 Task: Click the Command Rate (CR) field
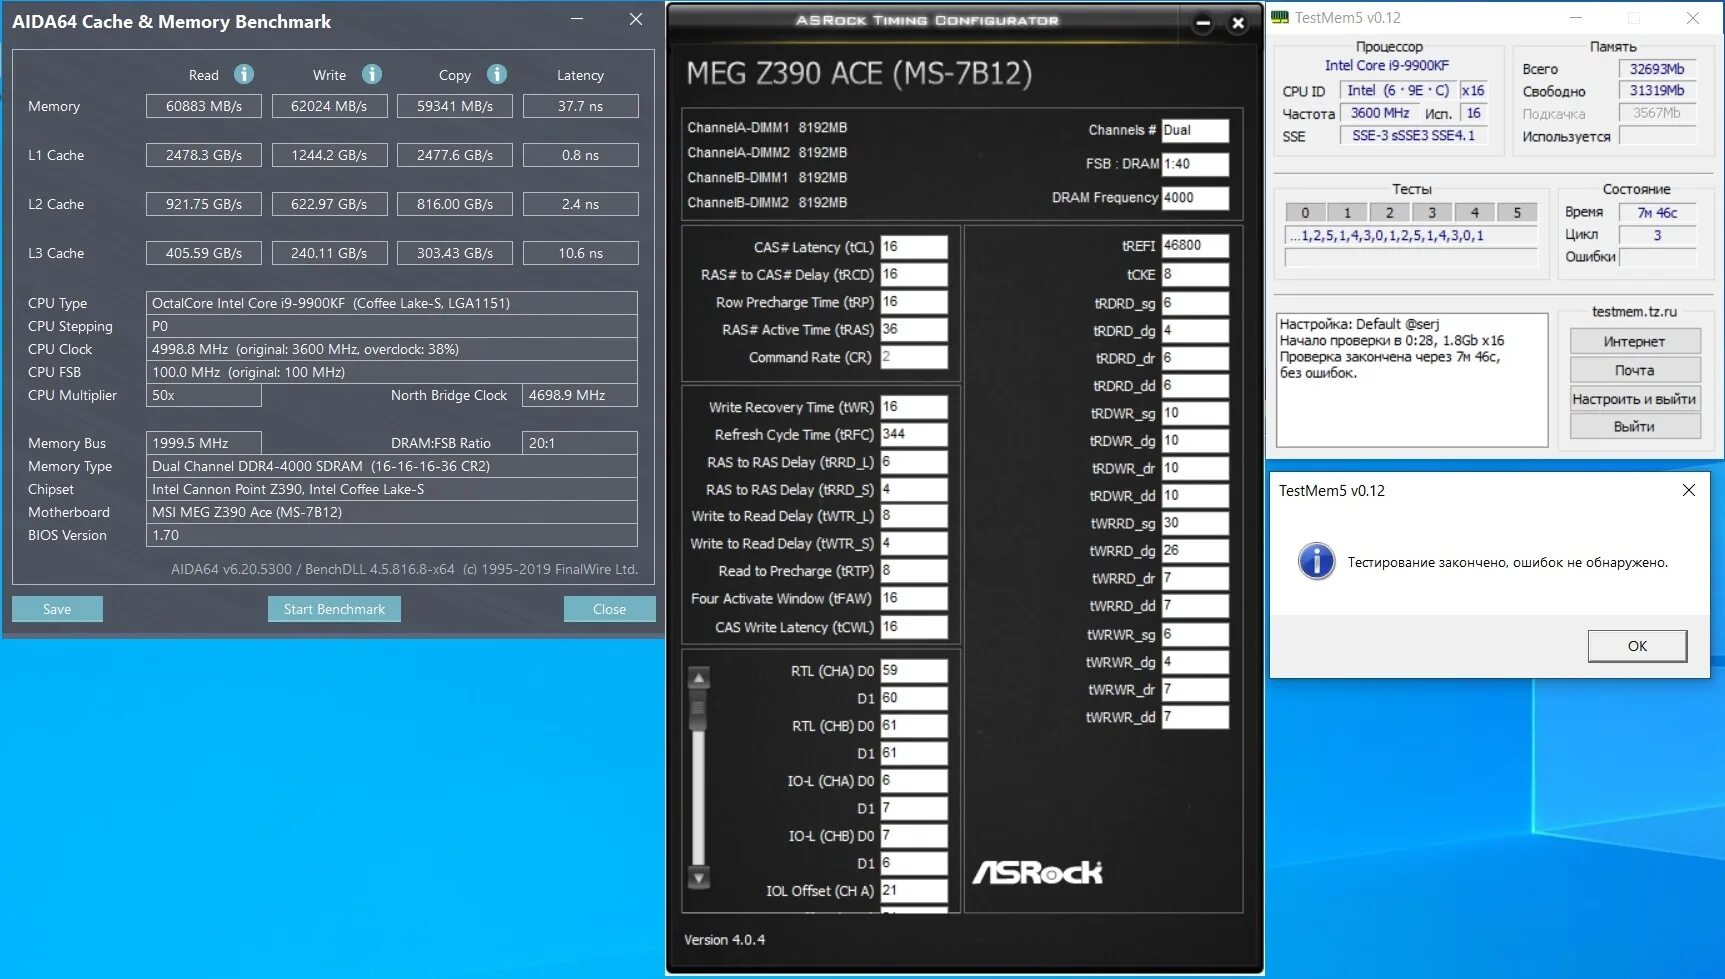pyautogui.click(x=914, y=357)
